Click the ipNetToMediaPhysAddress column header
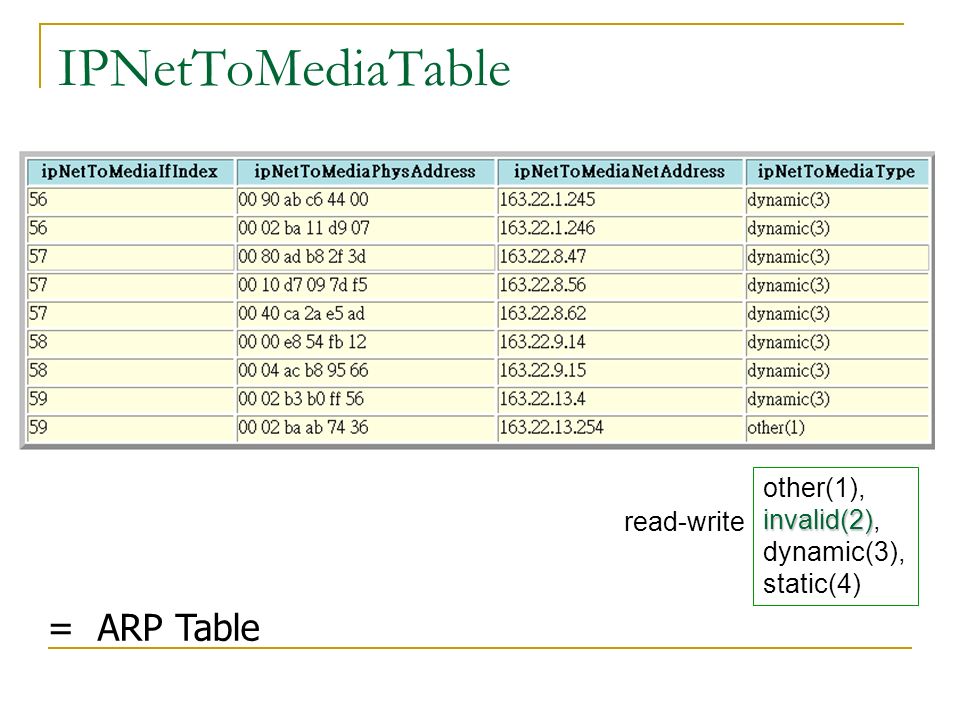 click(x=366, y=172)
